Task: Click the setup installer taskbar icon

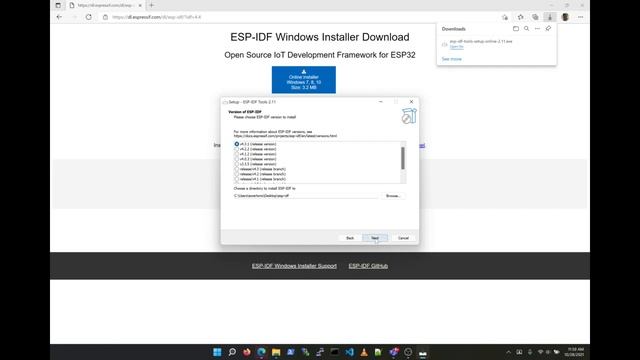Action: point(422,353)
